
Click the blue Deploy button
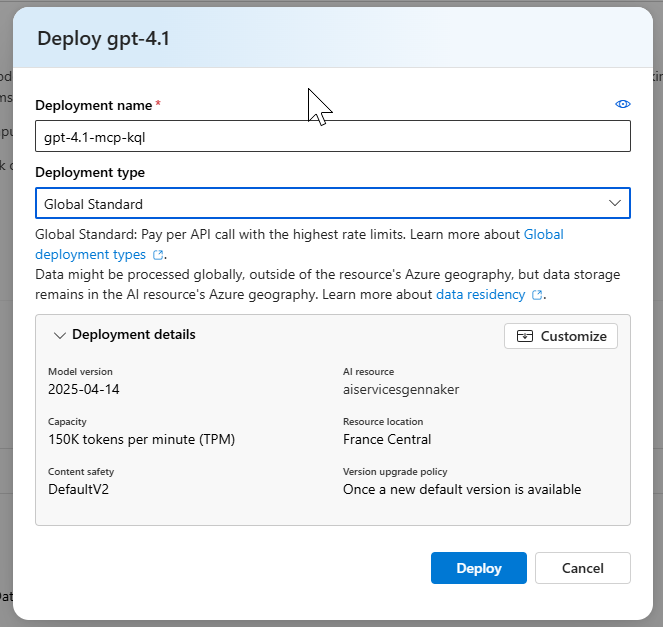pyautogui.click(x=478, y=568)
